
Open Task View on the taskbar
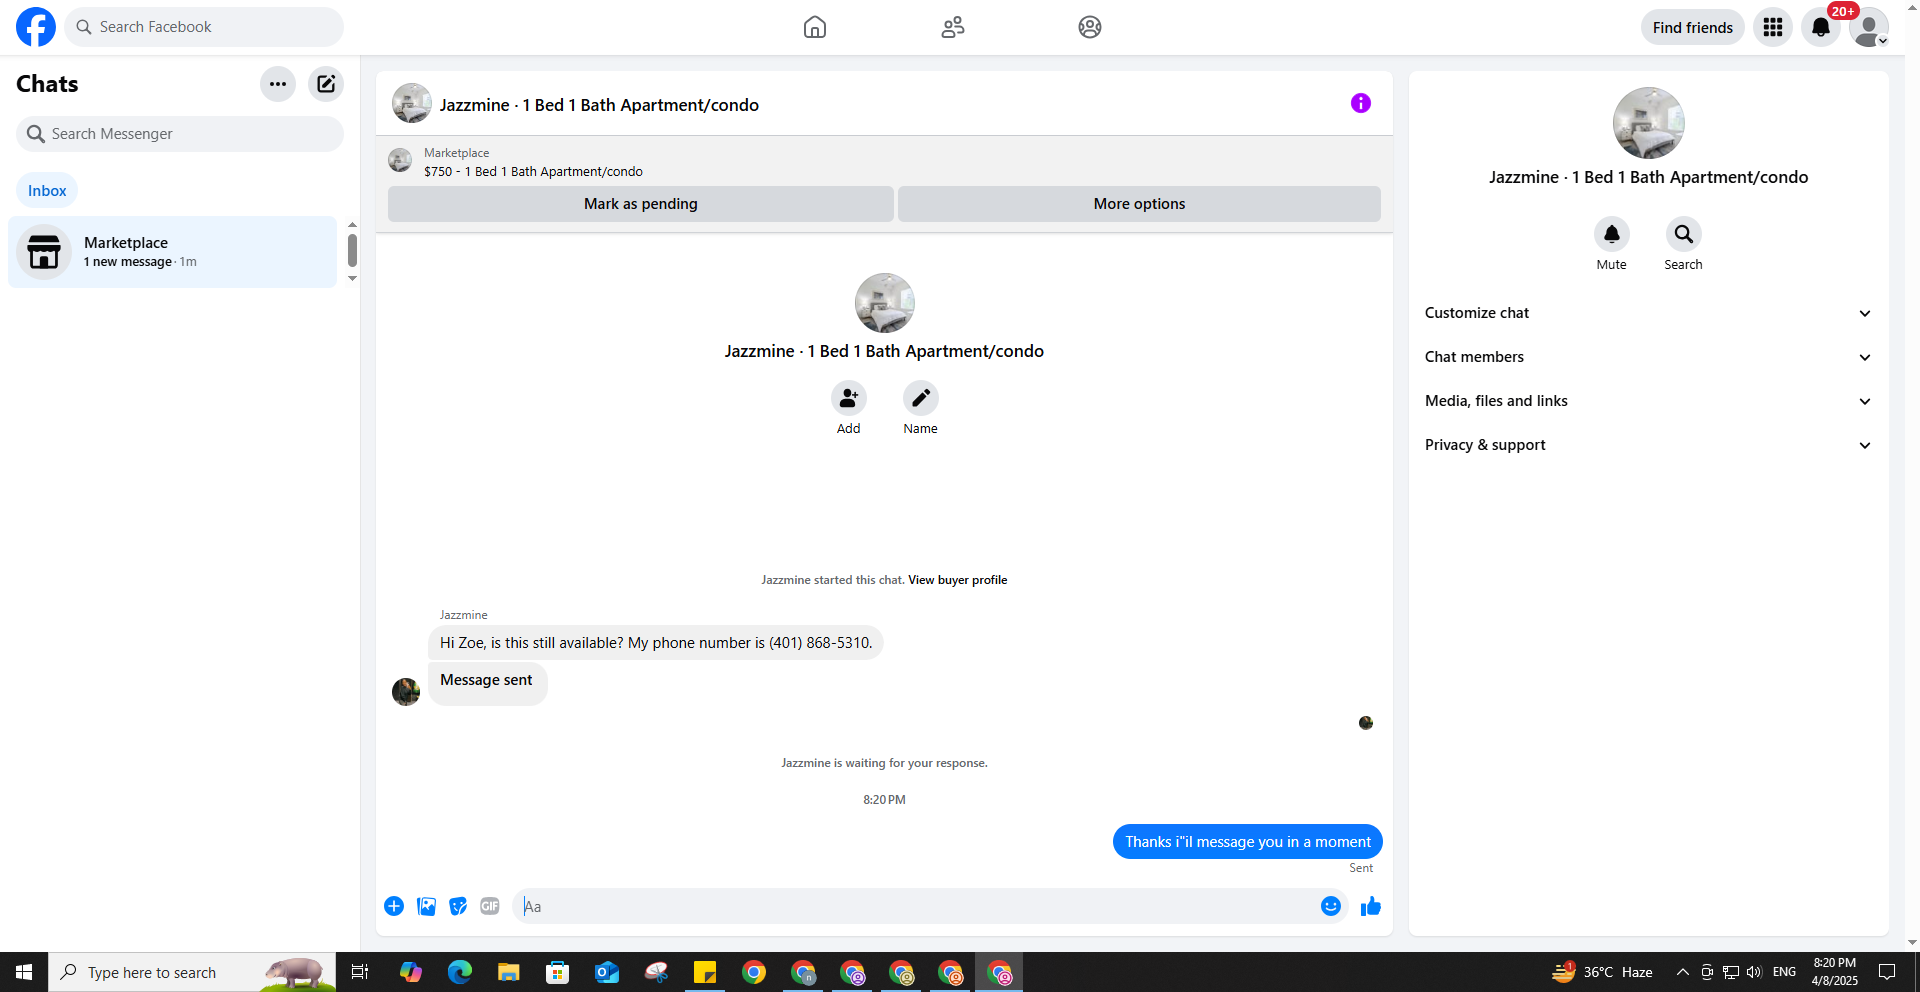360,972
